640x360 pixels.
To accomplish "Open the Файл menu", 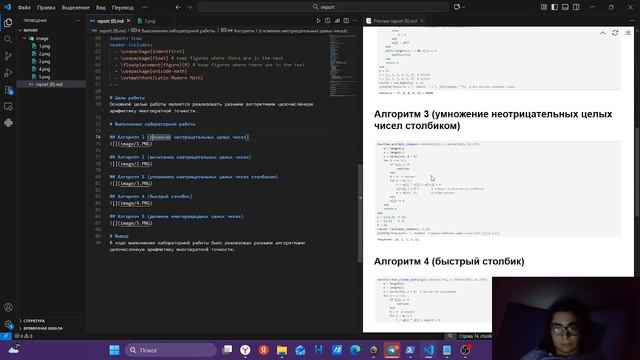I will (24, 7).
